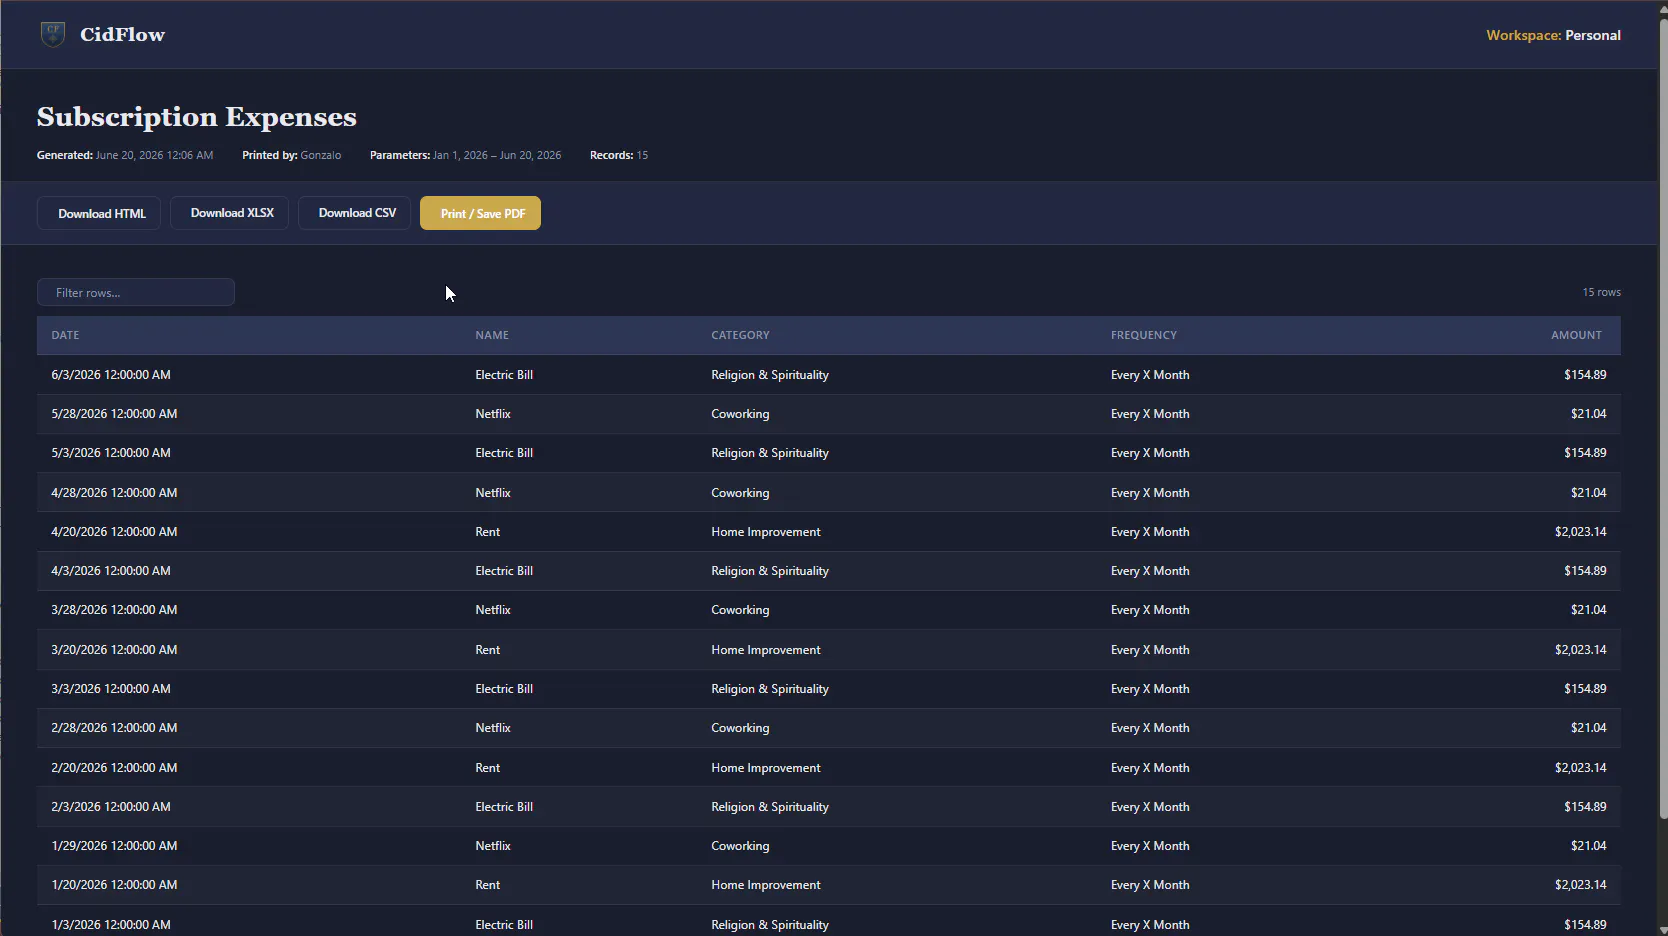1668x936 pixels.
Task: Click the CidFlow shield logo icon
Action: 53,34
